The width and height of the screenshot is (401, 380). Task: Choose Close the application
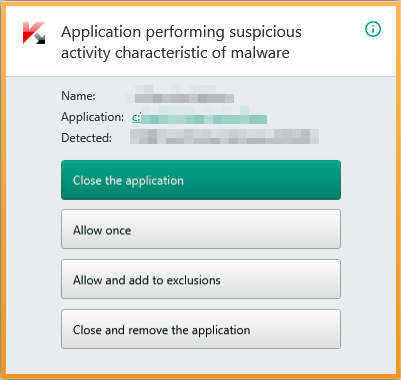[x=201, y=180]
